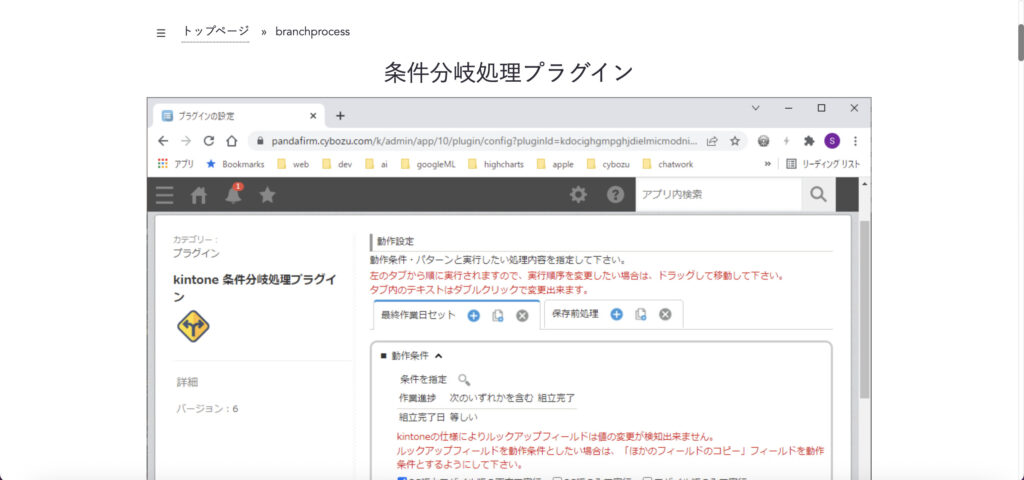Screen dimensions: 1024x480
Task: Click the plugin's yellow branching-arrow sign icon
Action: tap(193, 326)
